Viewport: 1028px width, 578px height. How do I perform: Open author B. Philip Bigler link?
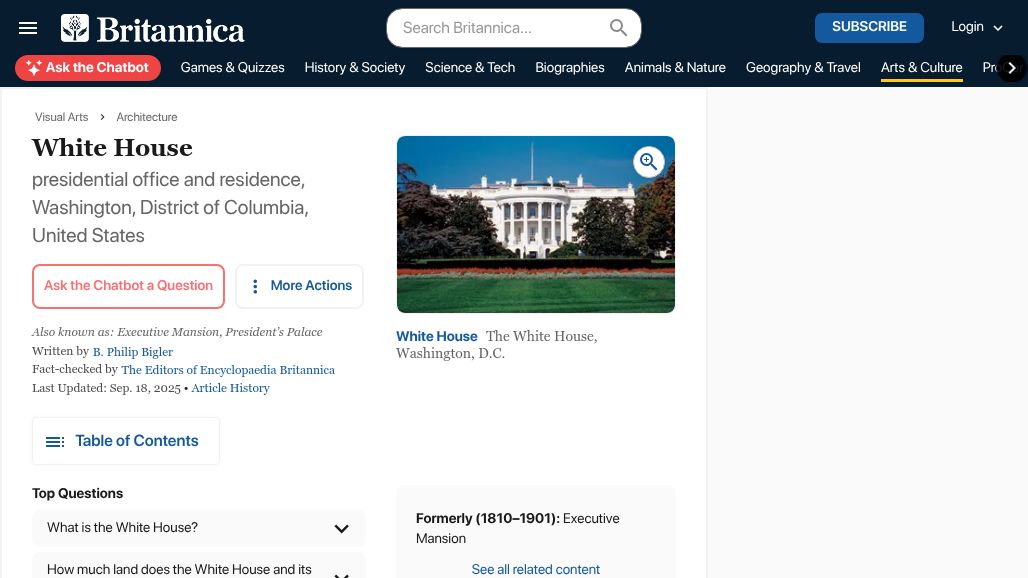(133, 352)
